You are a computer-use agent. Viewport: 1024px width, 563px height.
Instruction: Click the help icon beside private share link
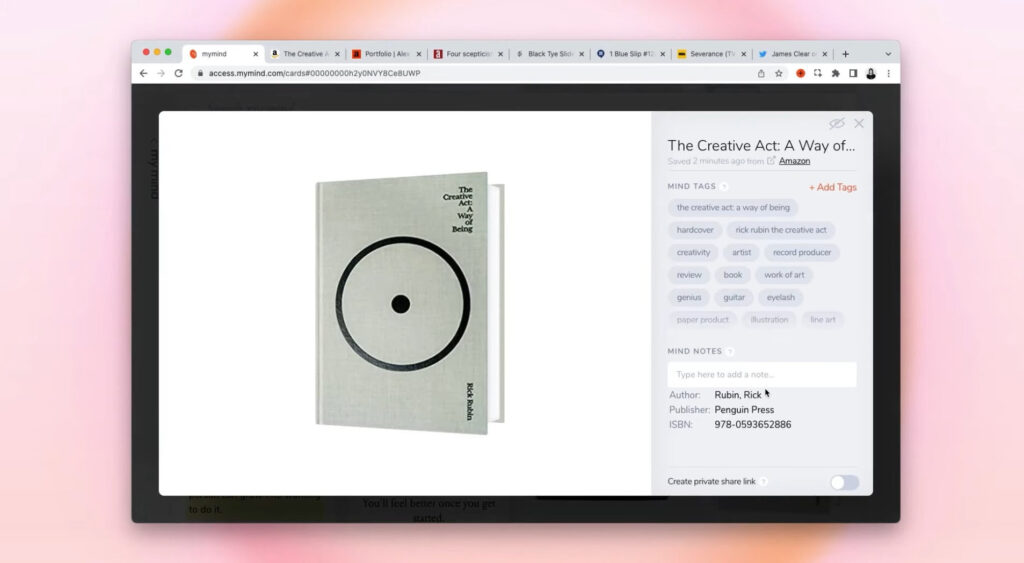763,481
